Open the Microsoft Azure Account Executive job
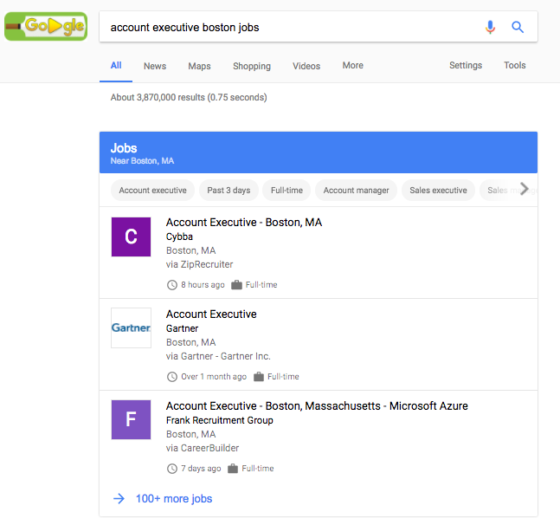Image resolution: width=560 pixels, height=525 pixels. tap(317, 406)
